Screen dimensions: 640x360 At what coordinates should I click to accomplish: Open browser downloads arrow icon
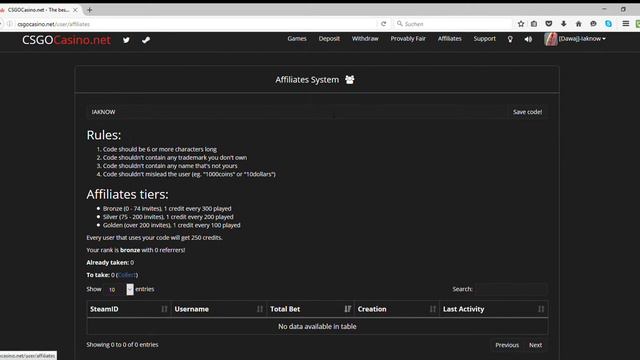(564, 24)
